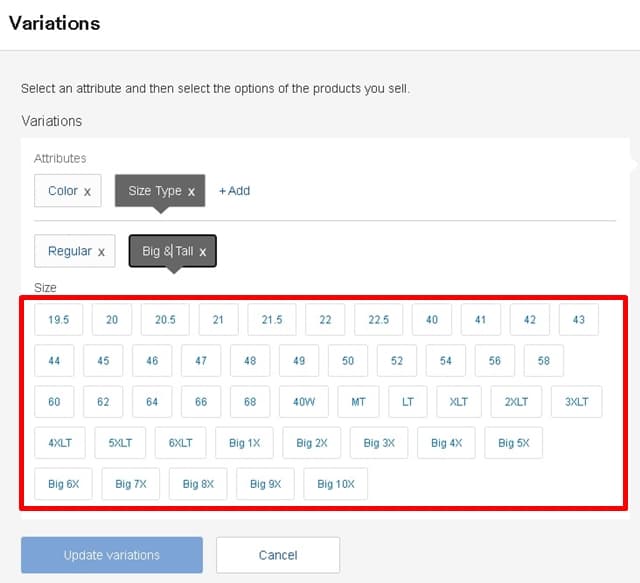The height and width of the screenshot is (583, 640).
Task: Pick the XLT size option
Action: click(458, 402)
